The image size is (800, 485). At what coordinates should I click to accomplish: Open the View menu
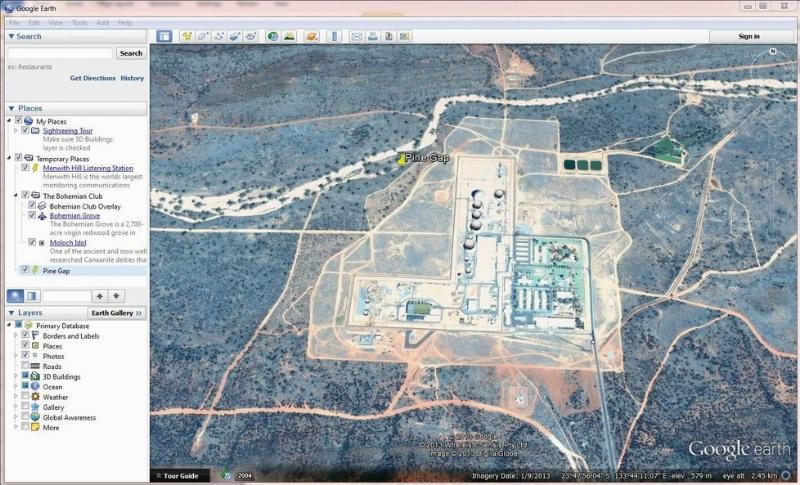[x=56, y=22]
